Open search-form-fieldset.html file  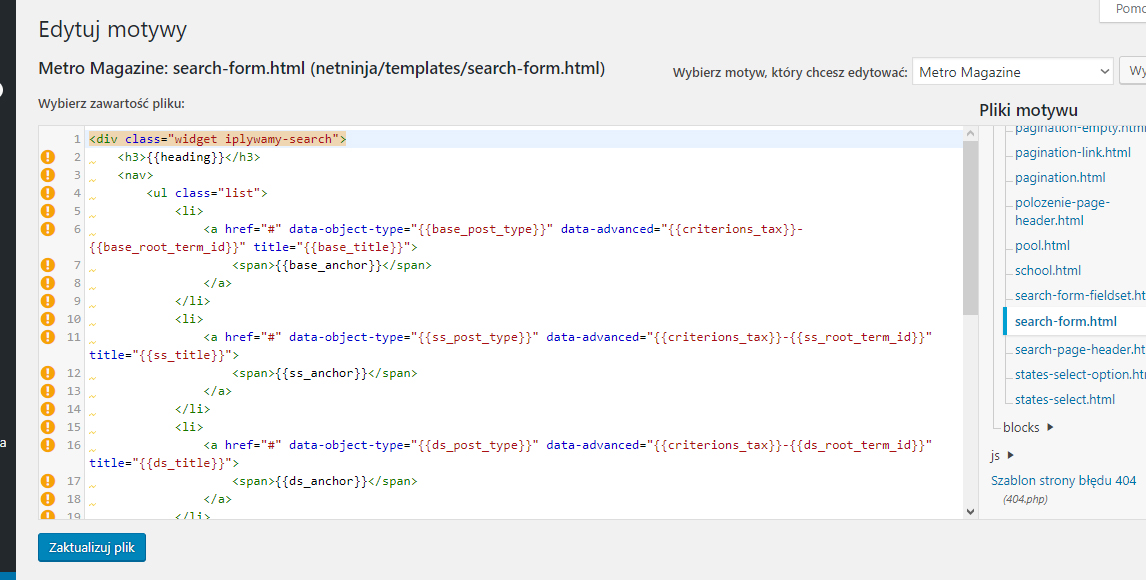[x=1080, y=295]
